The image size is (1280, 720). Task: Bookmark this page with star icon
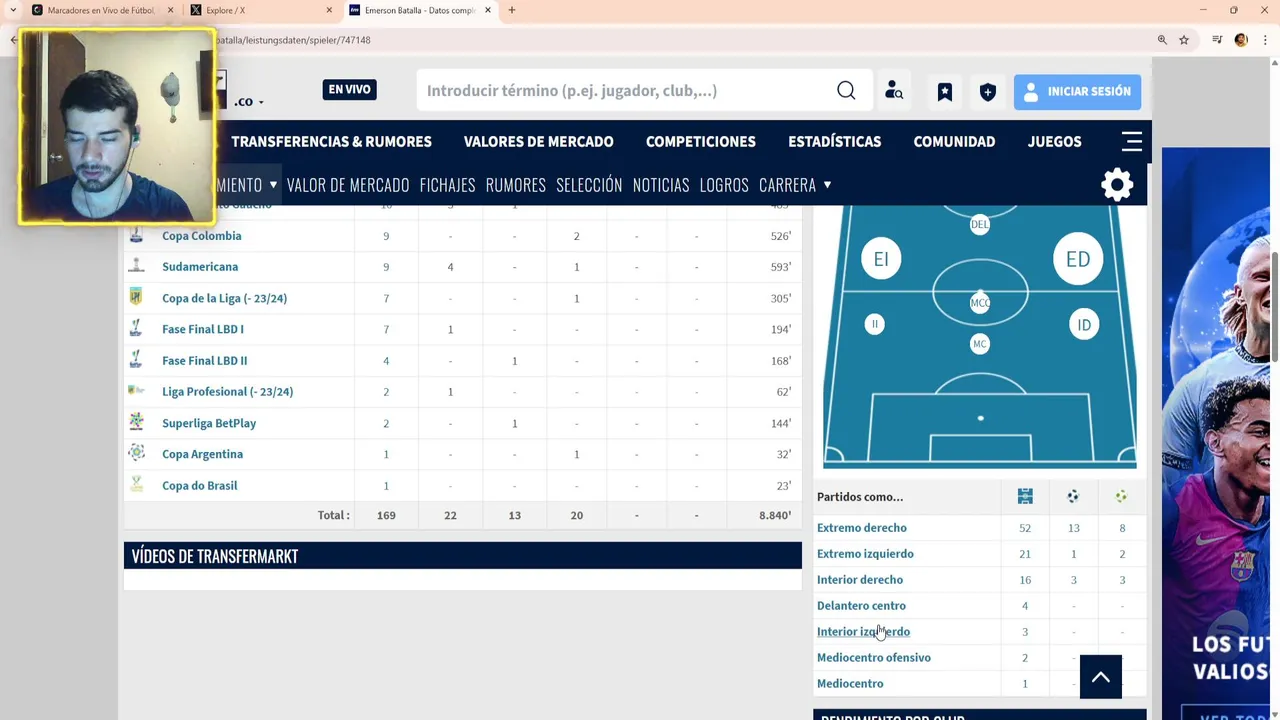coord(1184,40)
